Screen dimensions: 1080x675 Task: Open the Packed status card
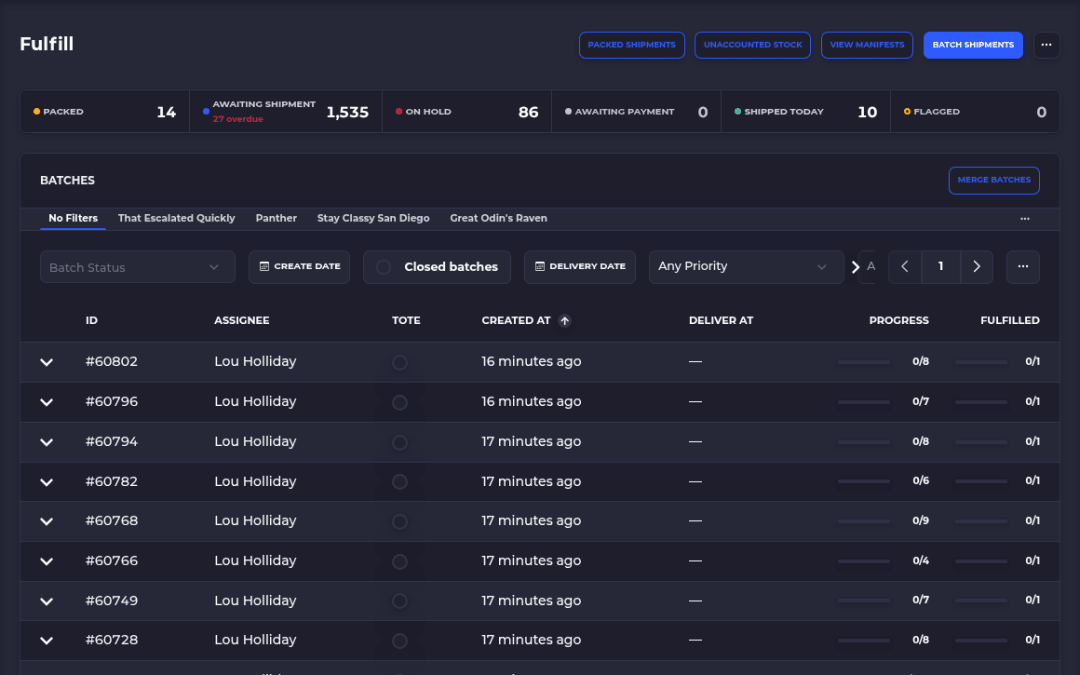(105, 112)
